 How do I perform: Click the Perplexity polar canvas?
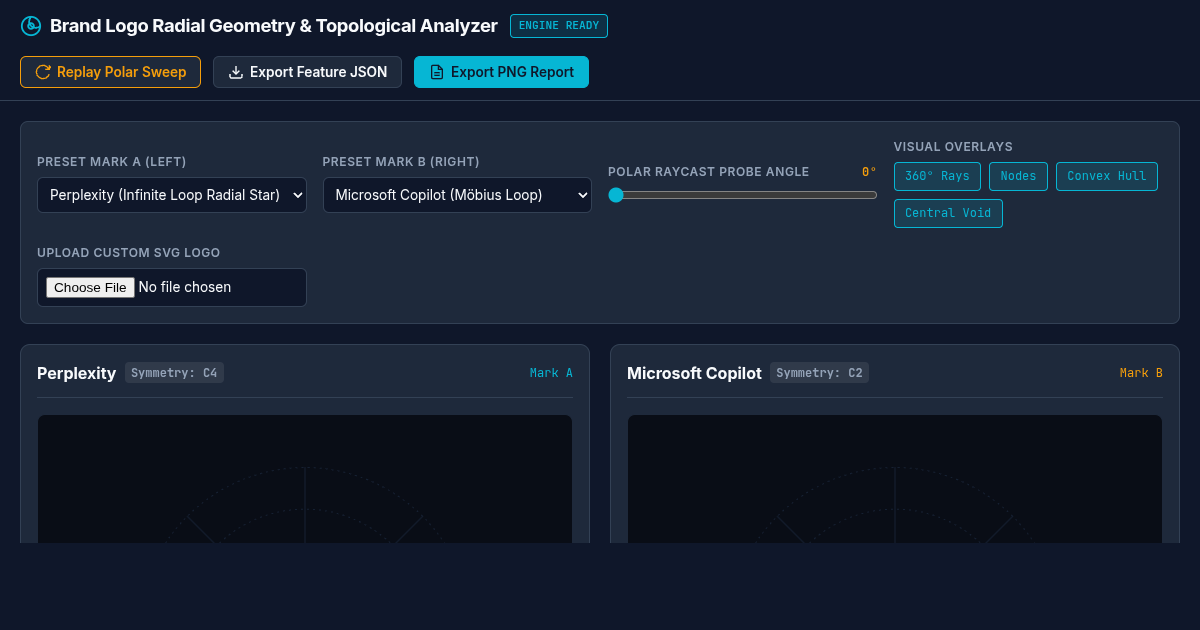click(305, 479)
